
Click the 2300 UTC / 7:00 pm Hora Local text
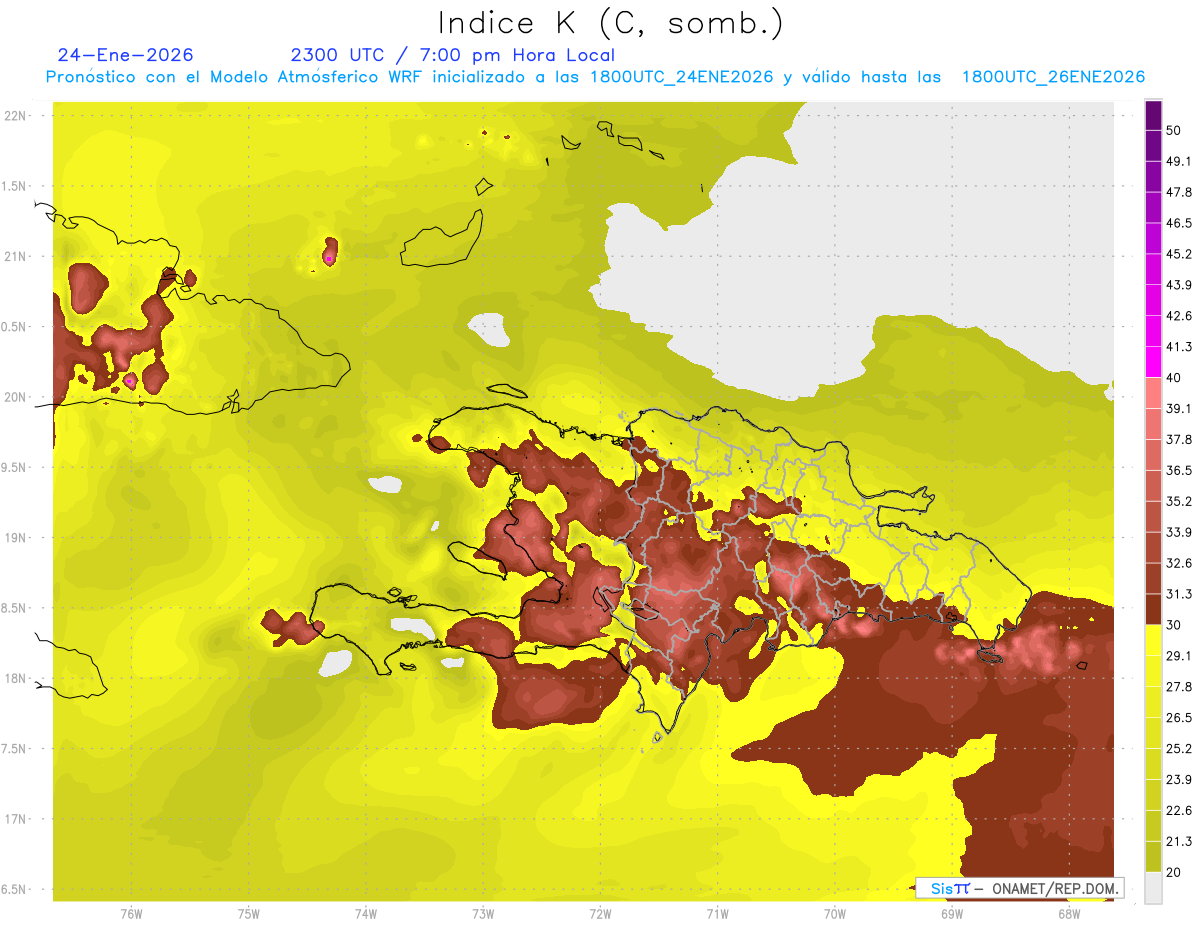click(x=452, y=55)
